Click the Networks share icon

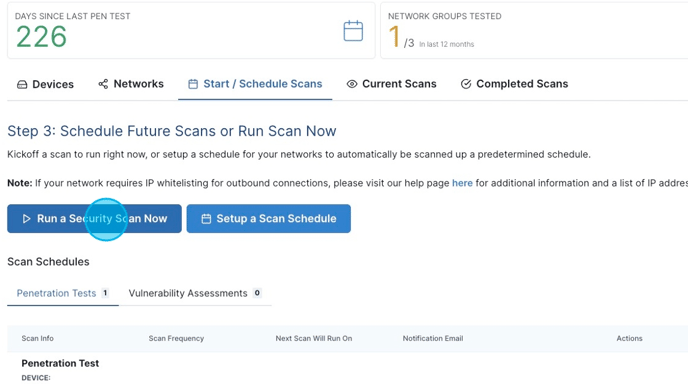click(x=103, y=84)
